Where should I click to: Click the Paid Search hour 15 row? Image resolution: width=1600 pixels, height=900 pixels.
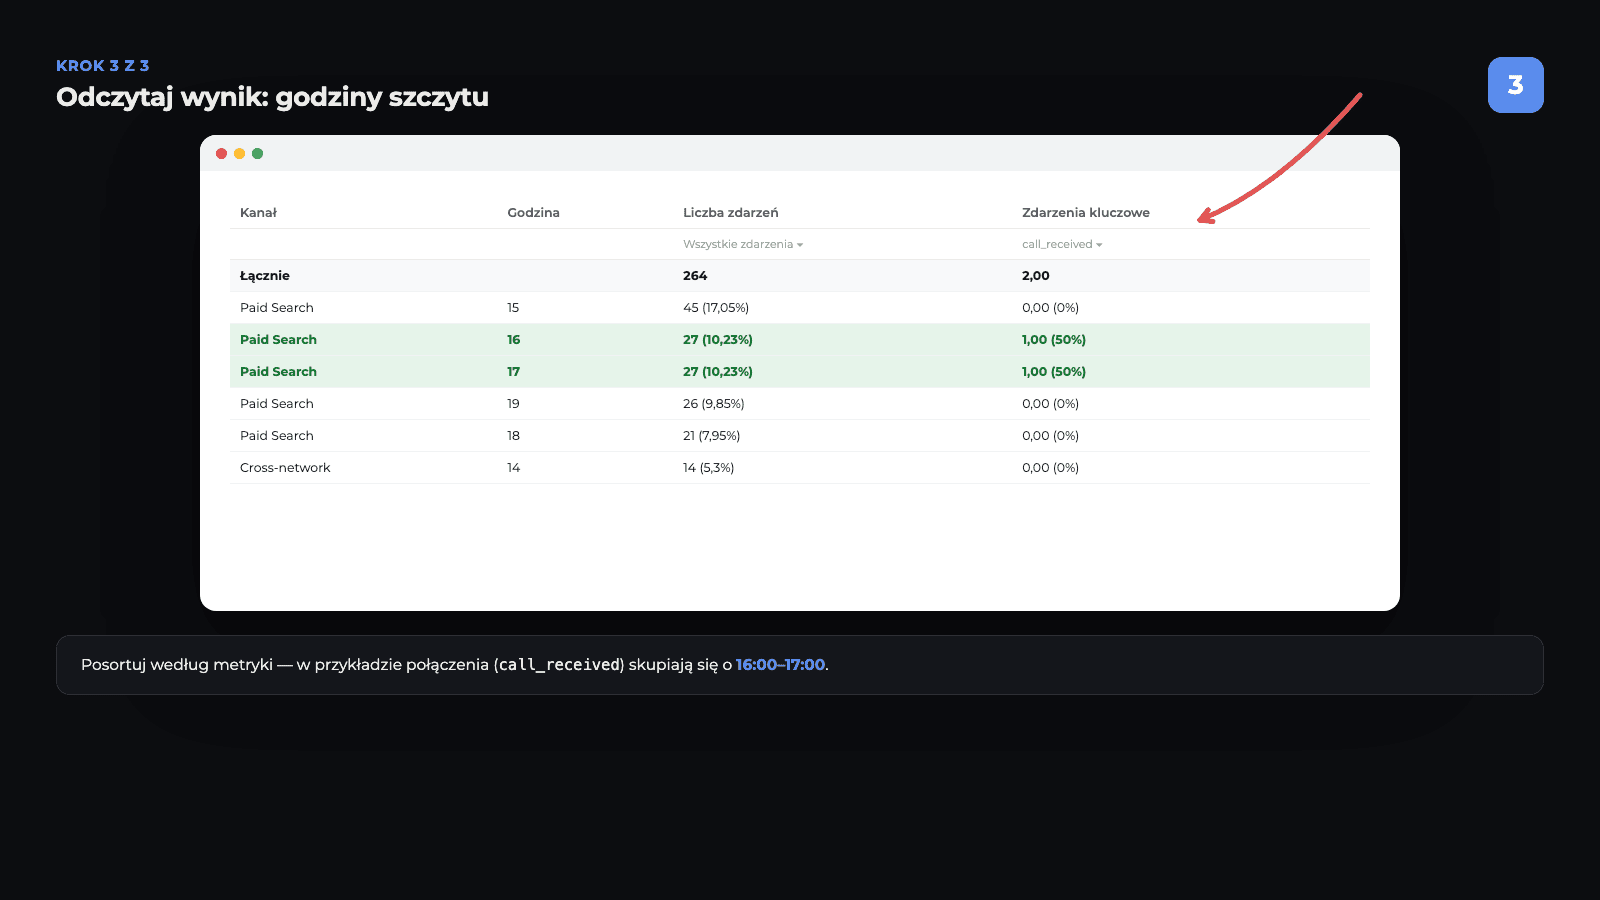800,308
